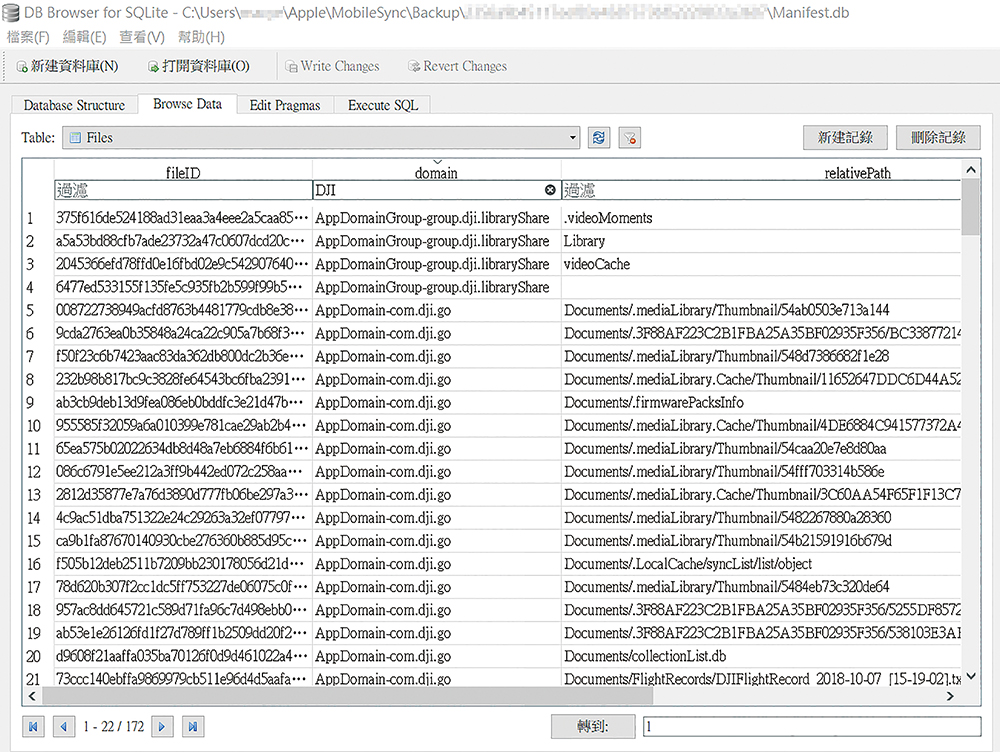Screen dimensions: 1000x752
Task: Click the horizontal scrollbar right arrow
Action: (x=950, y=696)
